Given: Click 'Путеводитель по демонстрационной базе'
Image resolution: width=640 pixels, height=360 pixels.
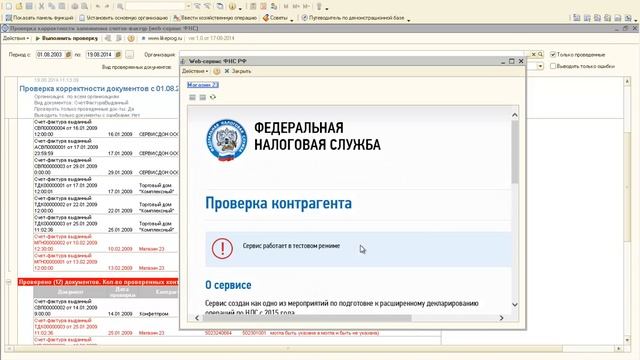Looking at the screenshot, I should 353,18.
